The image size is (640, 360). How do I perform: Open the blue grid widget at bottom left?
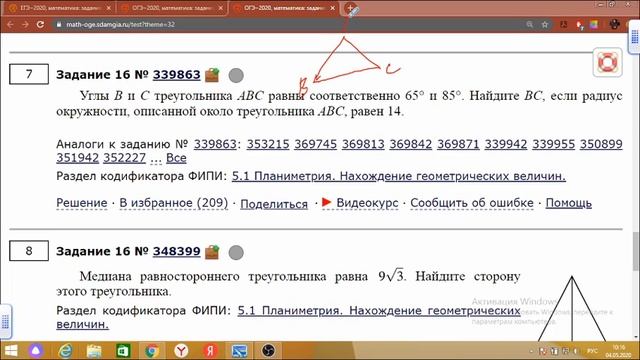[x=6, y=322]
